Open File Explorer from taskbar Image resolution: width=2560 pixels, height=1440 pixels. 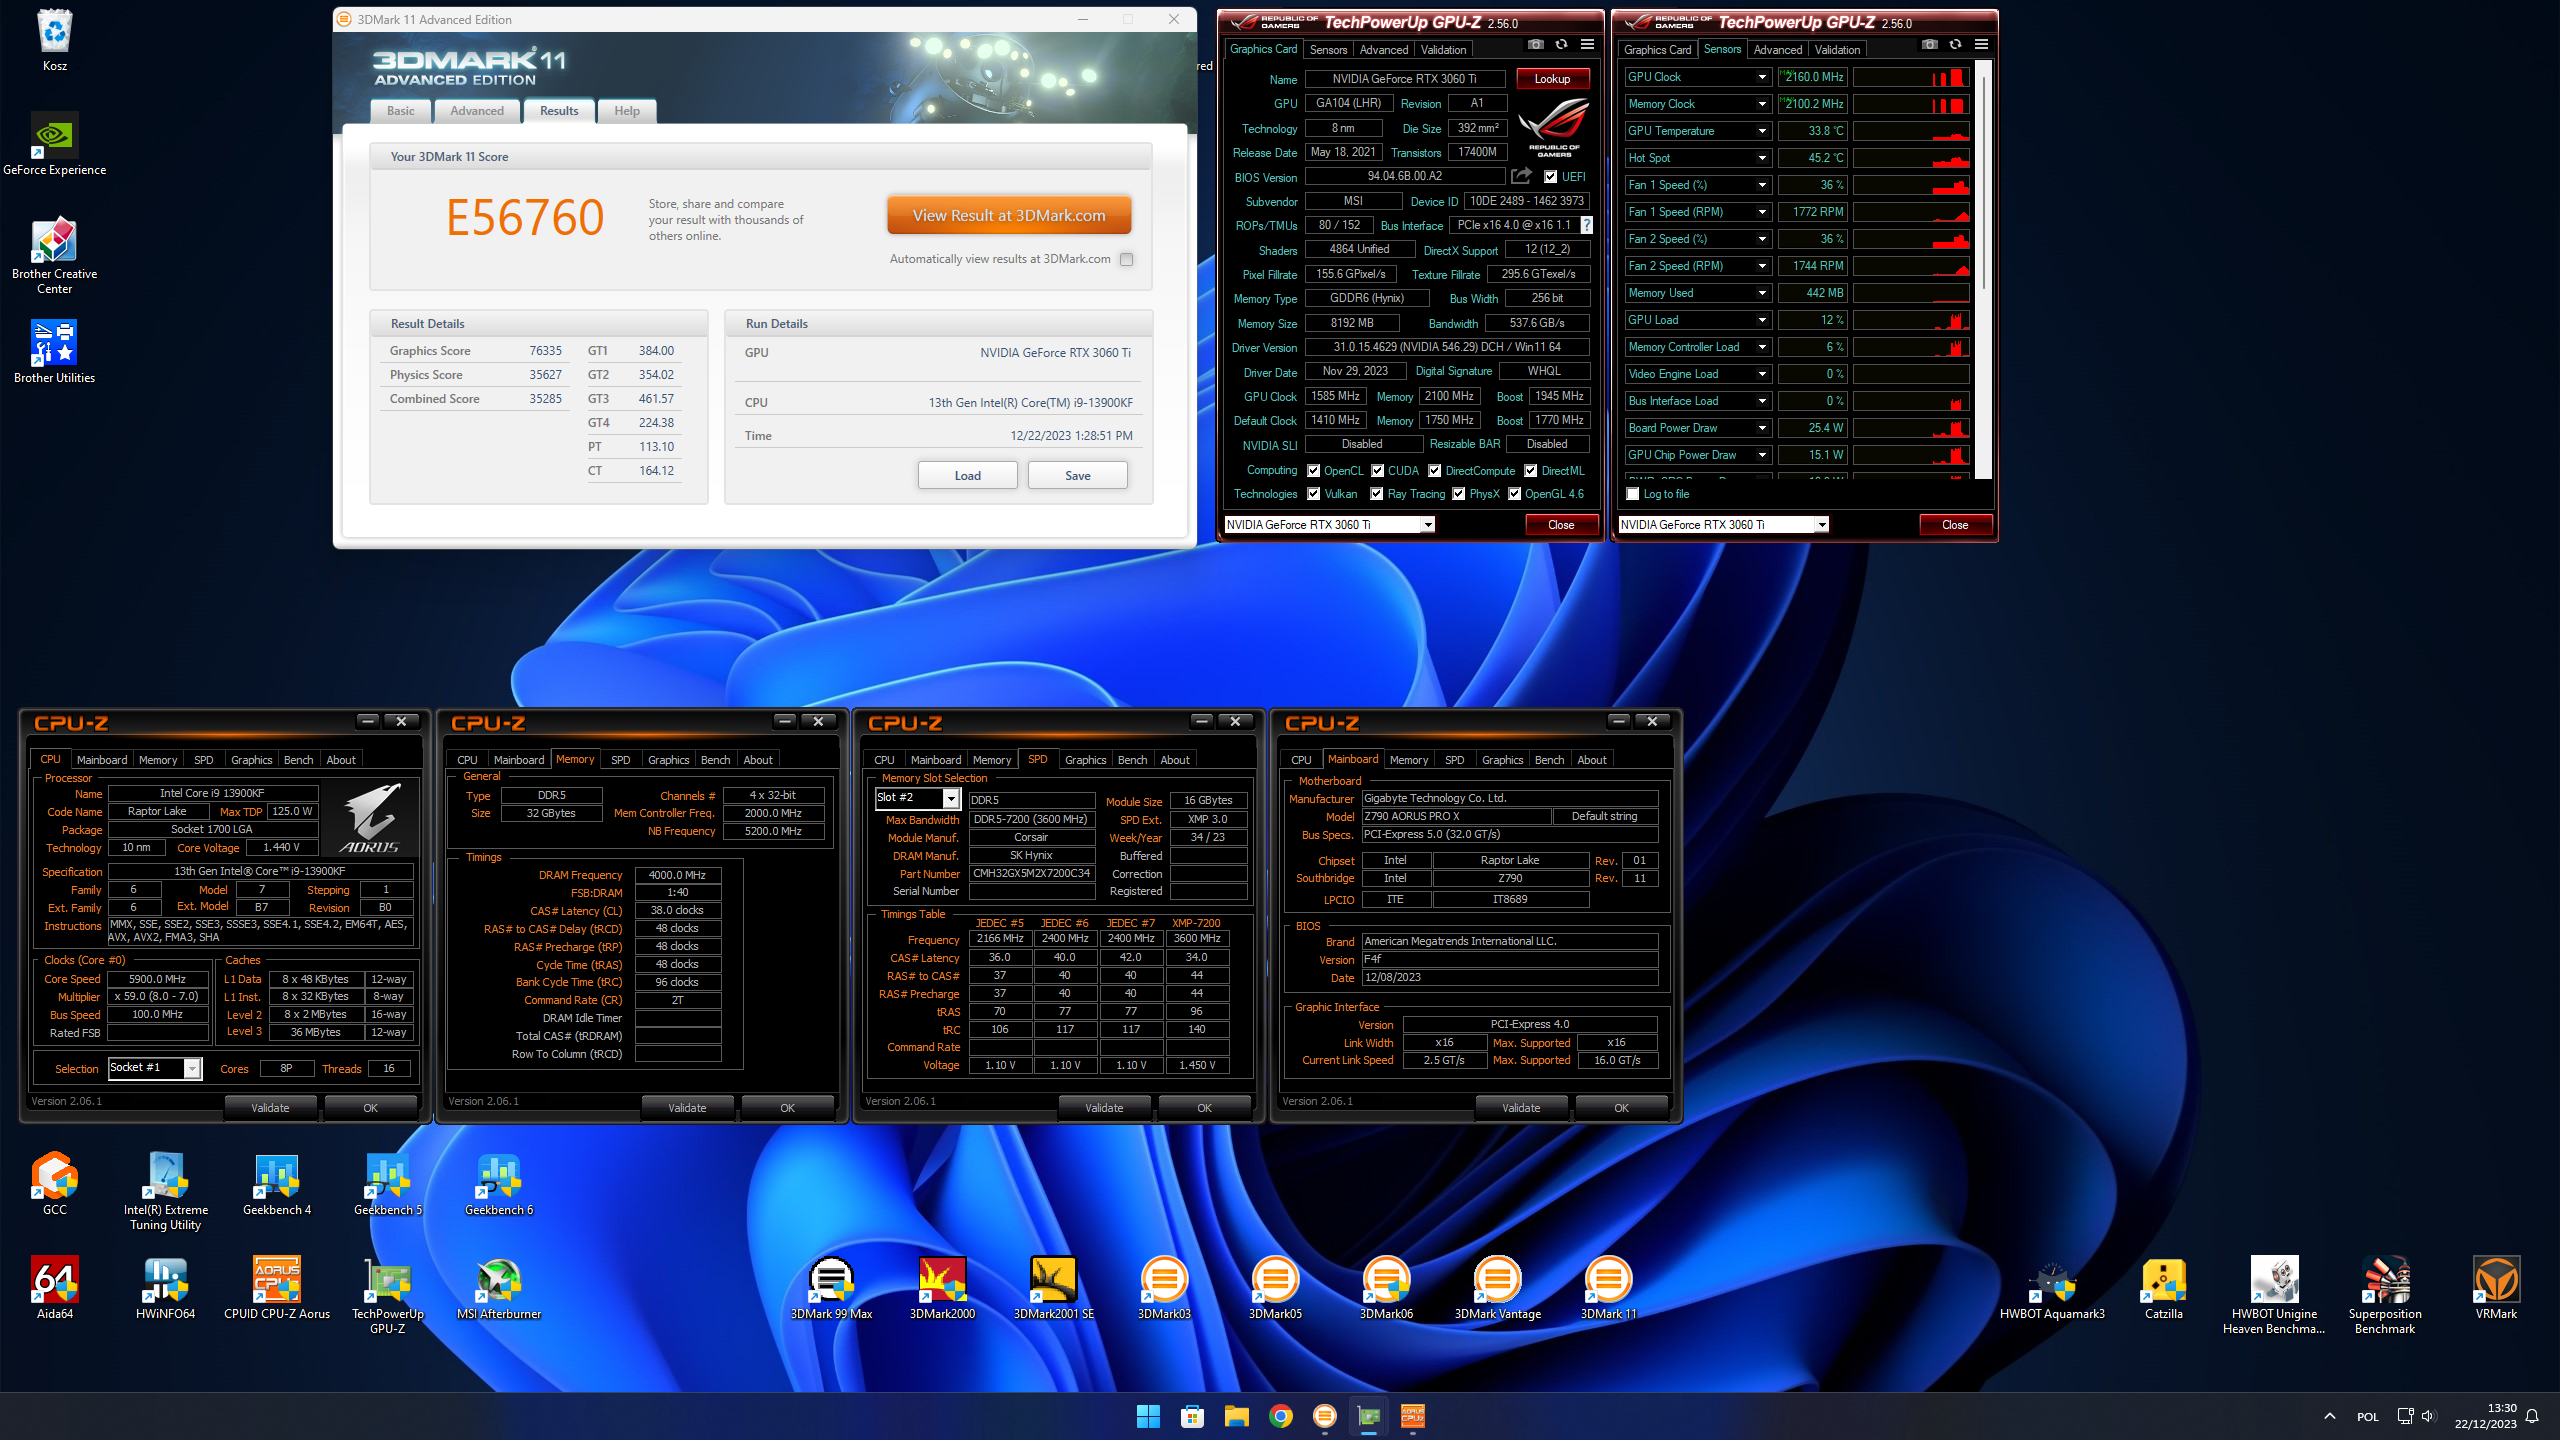[x=1237, y=1416]
